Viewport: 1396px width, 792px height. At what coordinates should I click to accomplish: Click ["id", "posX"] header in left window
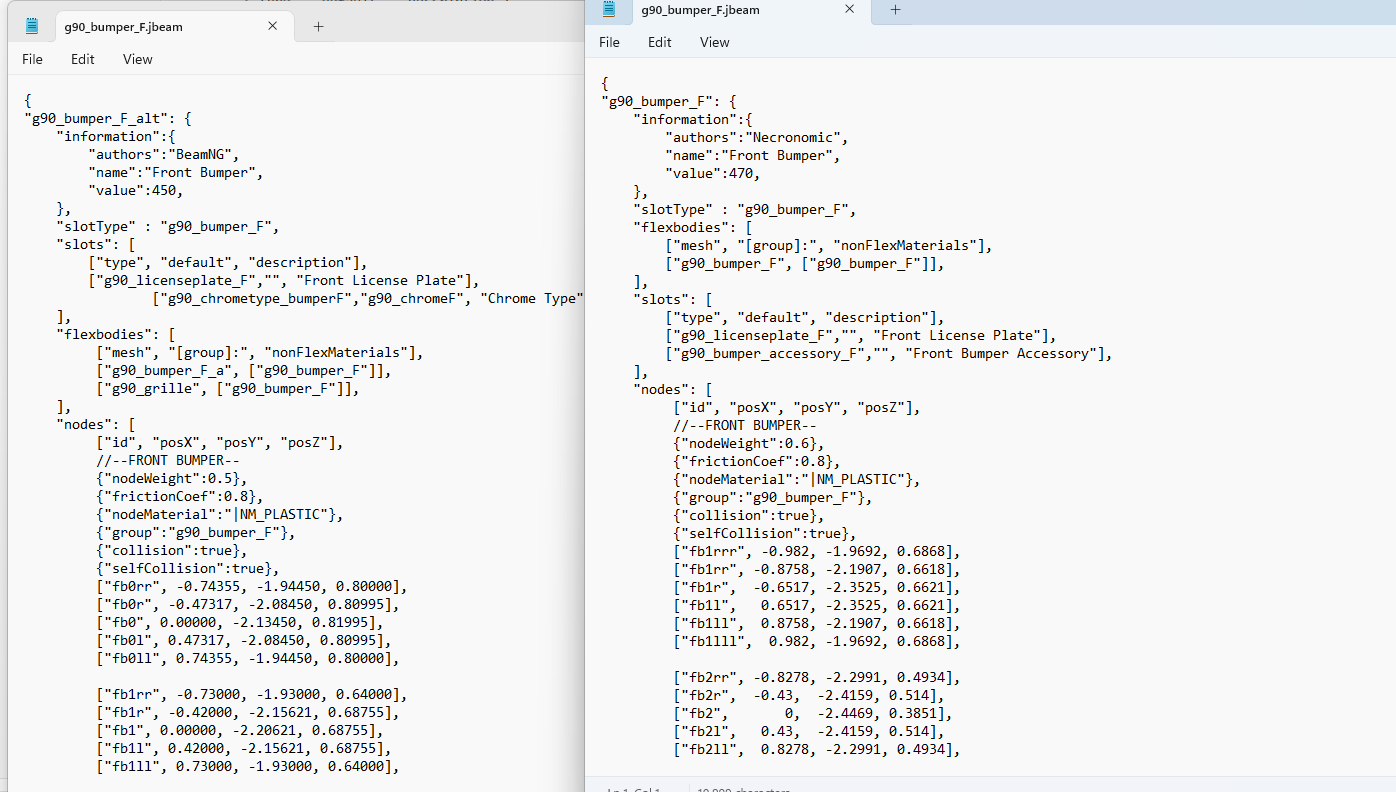pos(220,442)
